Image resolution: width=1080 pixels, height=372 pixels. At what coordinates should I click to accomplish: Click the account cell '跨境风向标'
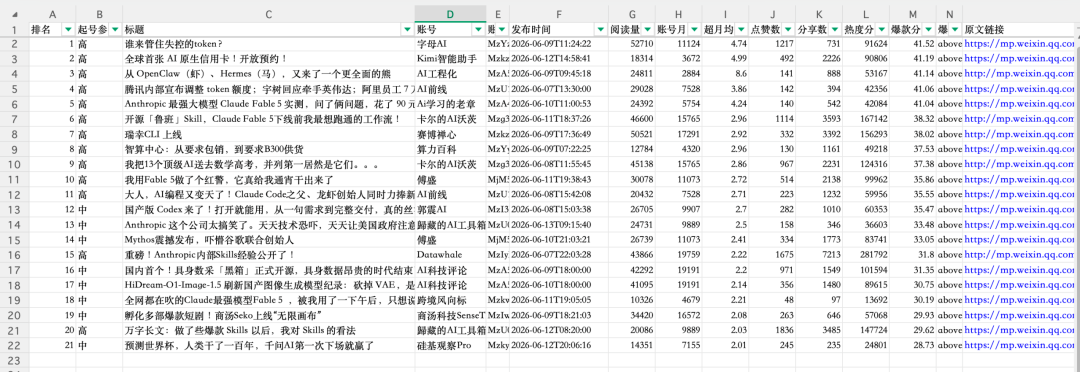click(x=450, y=300)
